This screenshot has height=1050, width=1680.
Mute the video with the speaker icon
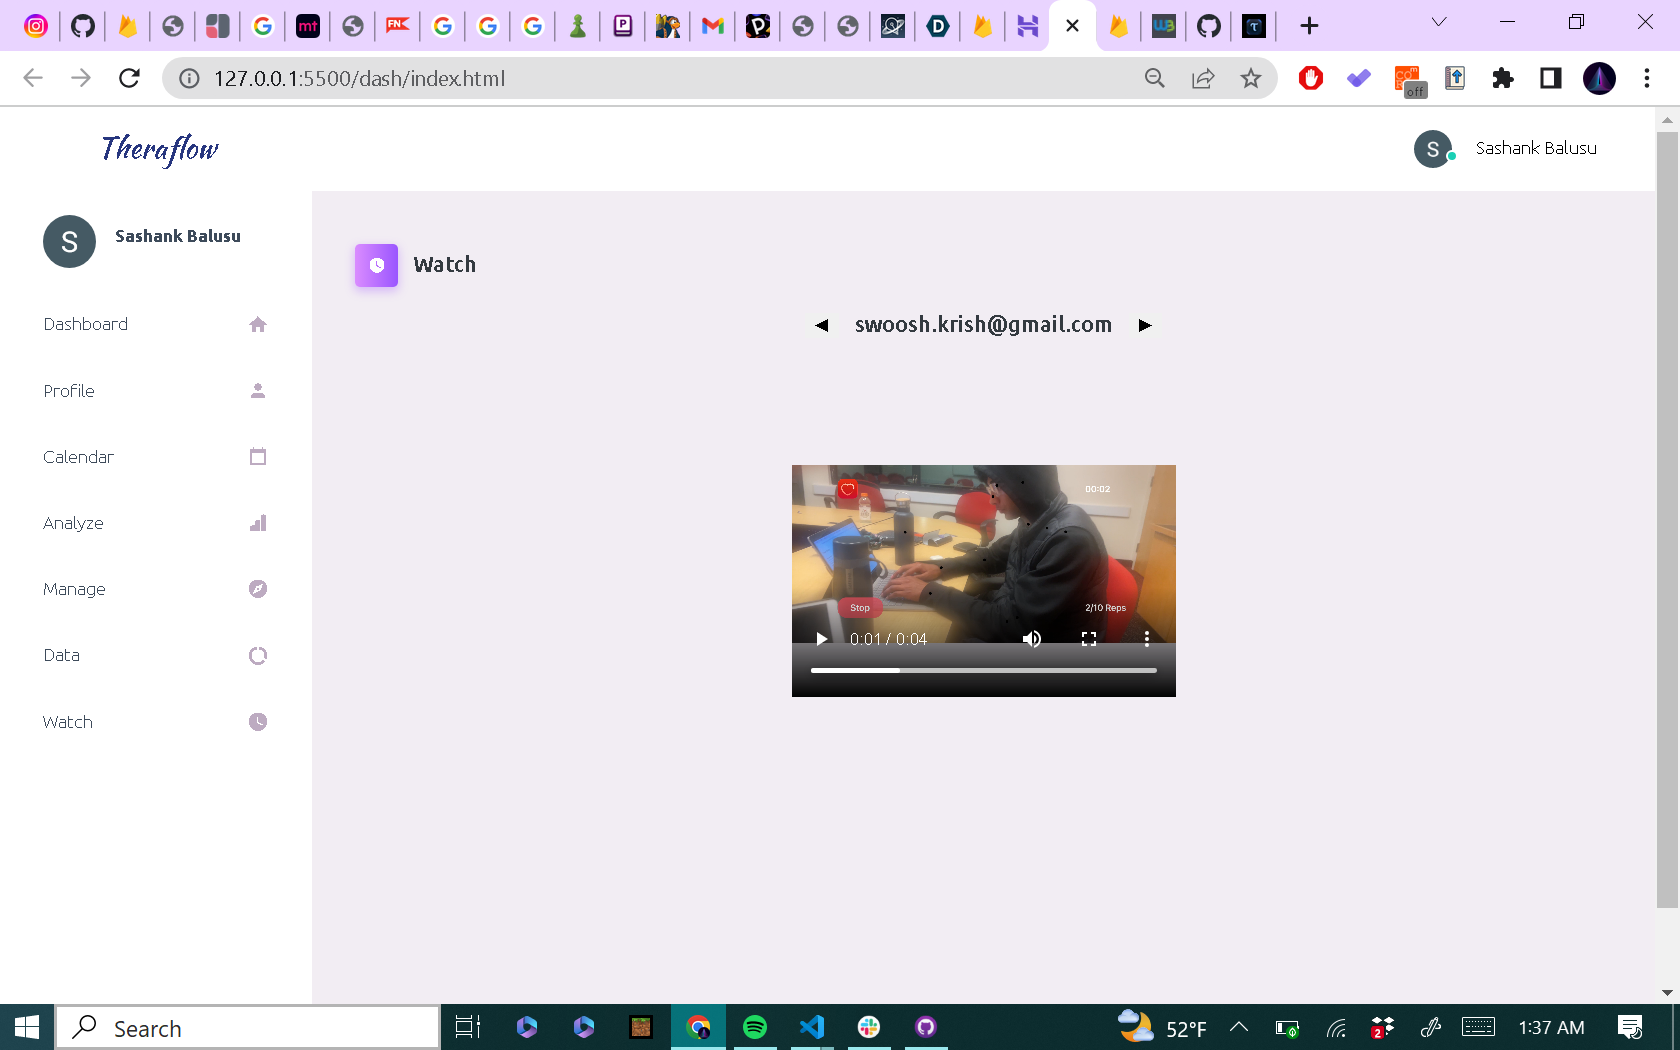tap(1032, 639)
